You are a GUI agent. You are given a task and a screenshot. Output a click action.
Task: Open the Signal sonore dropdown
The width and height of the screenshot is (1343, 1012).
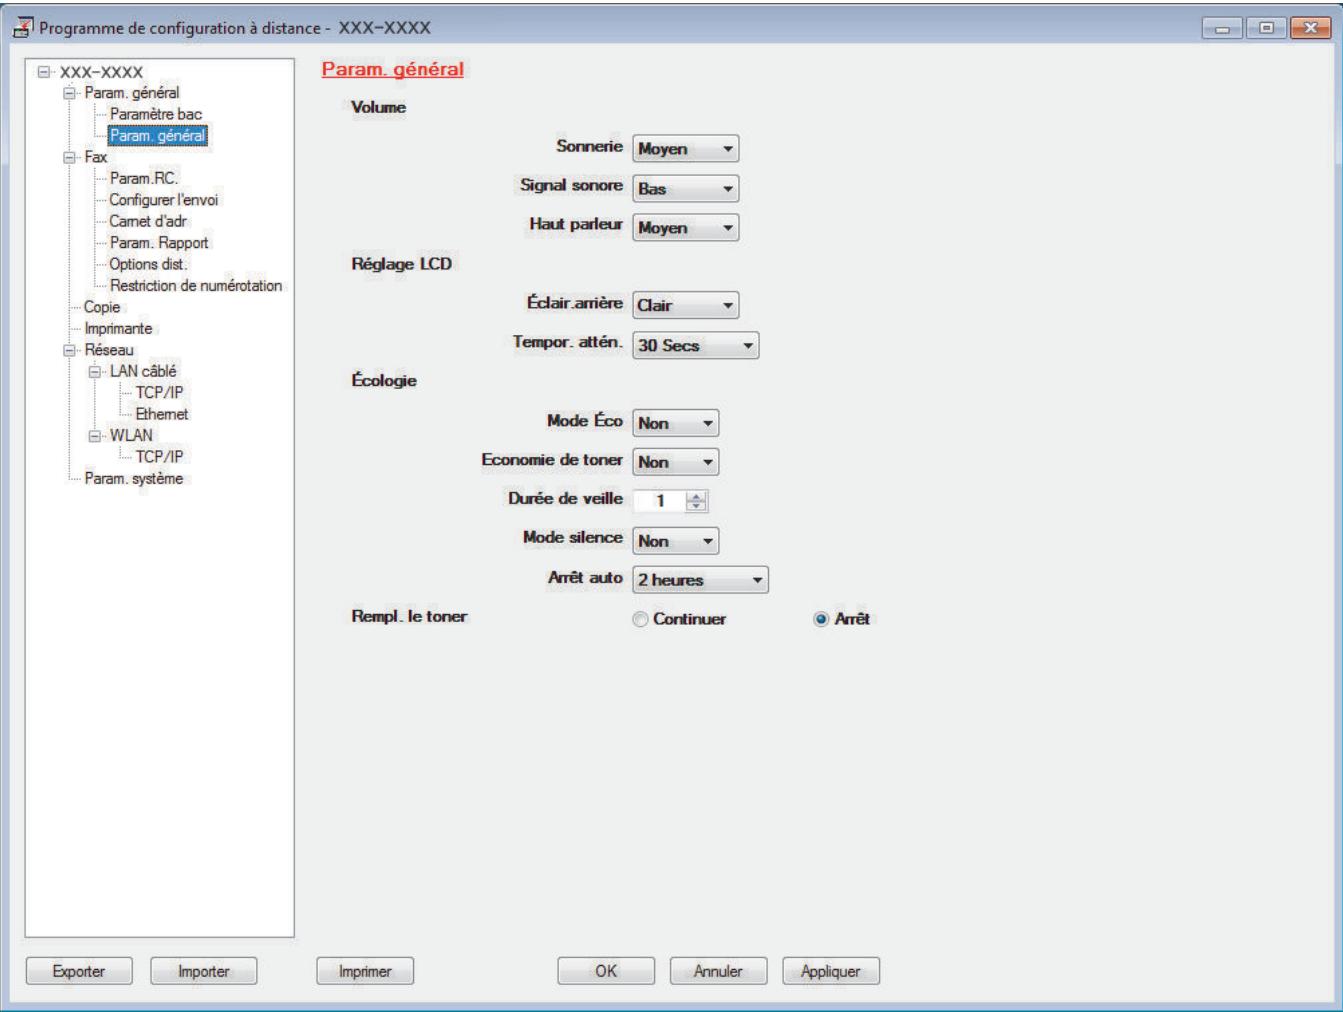(x=686, y=188)
